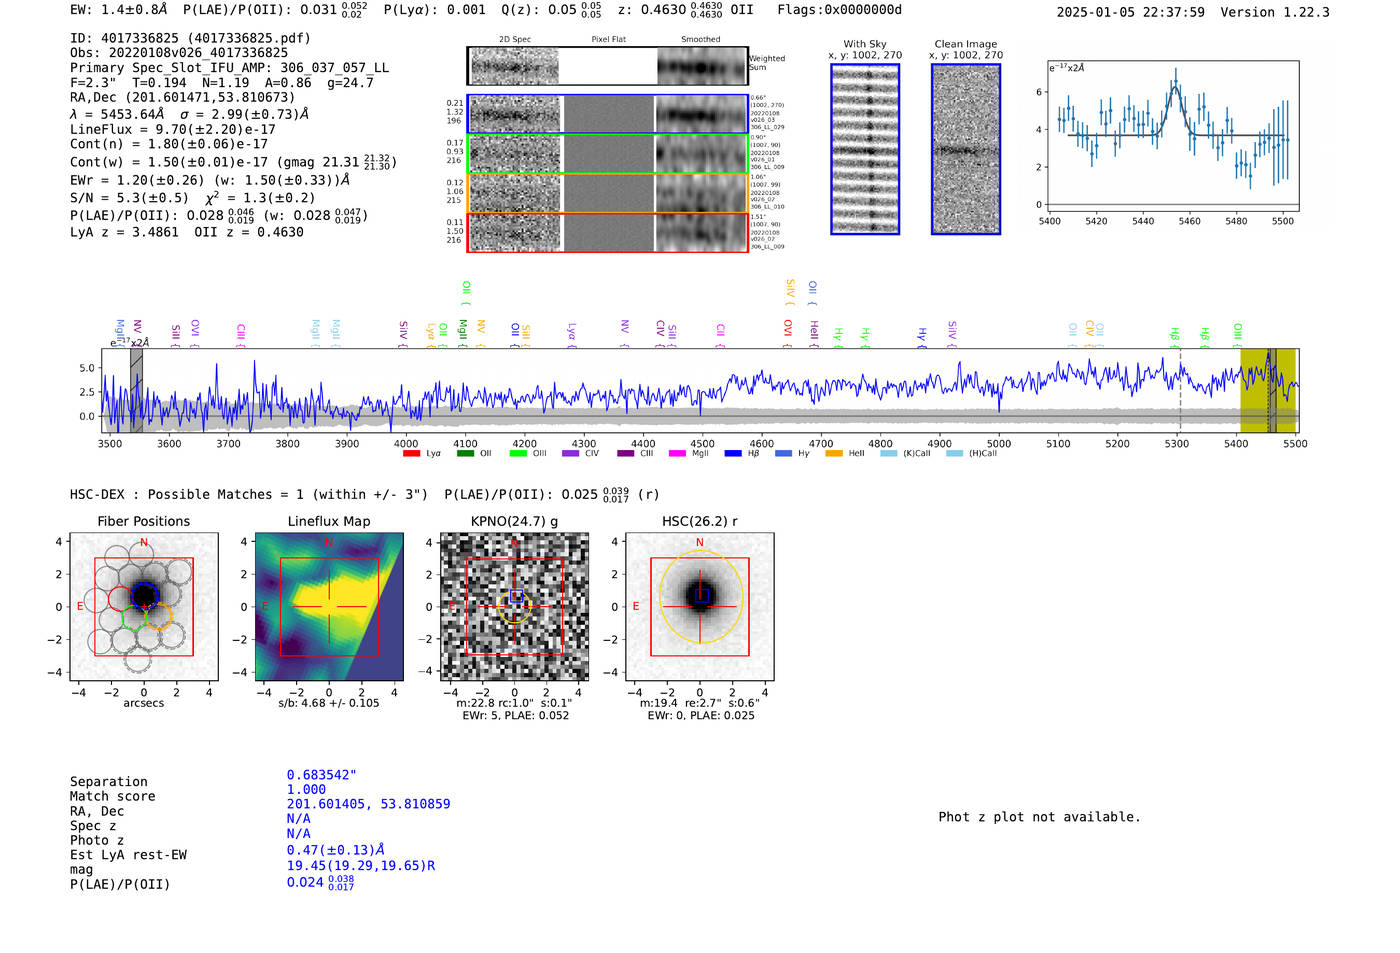1400x953 pixels.
Task: Click the red Lyα legend swatch
Action: (411, 454)
